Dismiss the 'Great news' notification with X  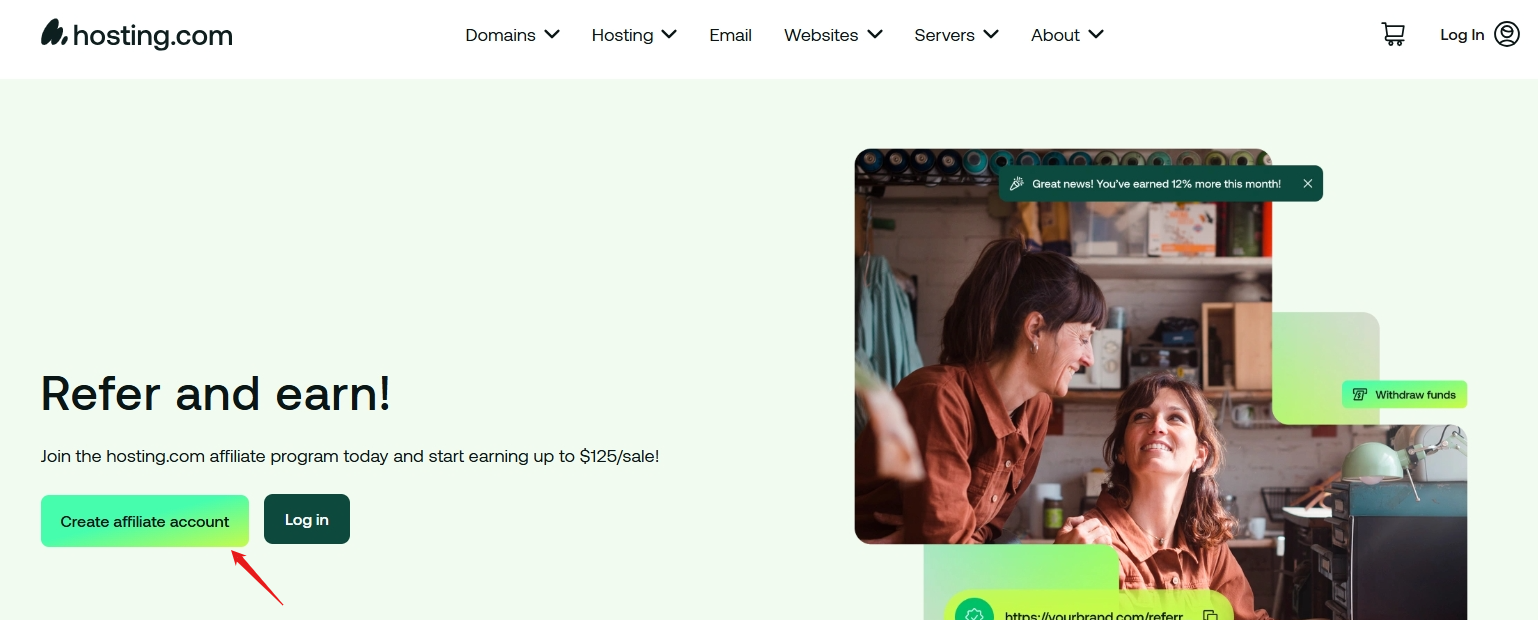pos(1307,184)
